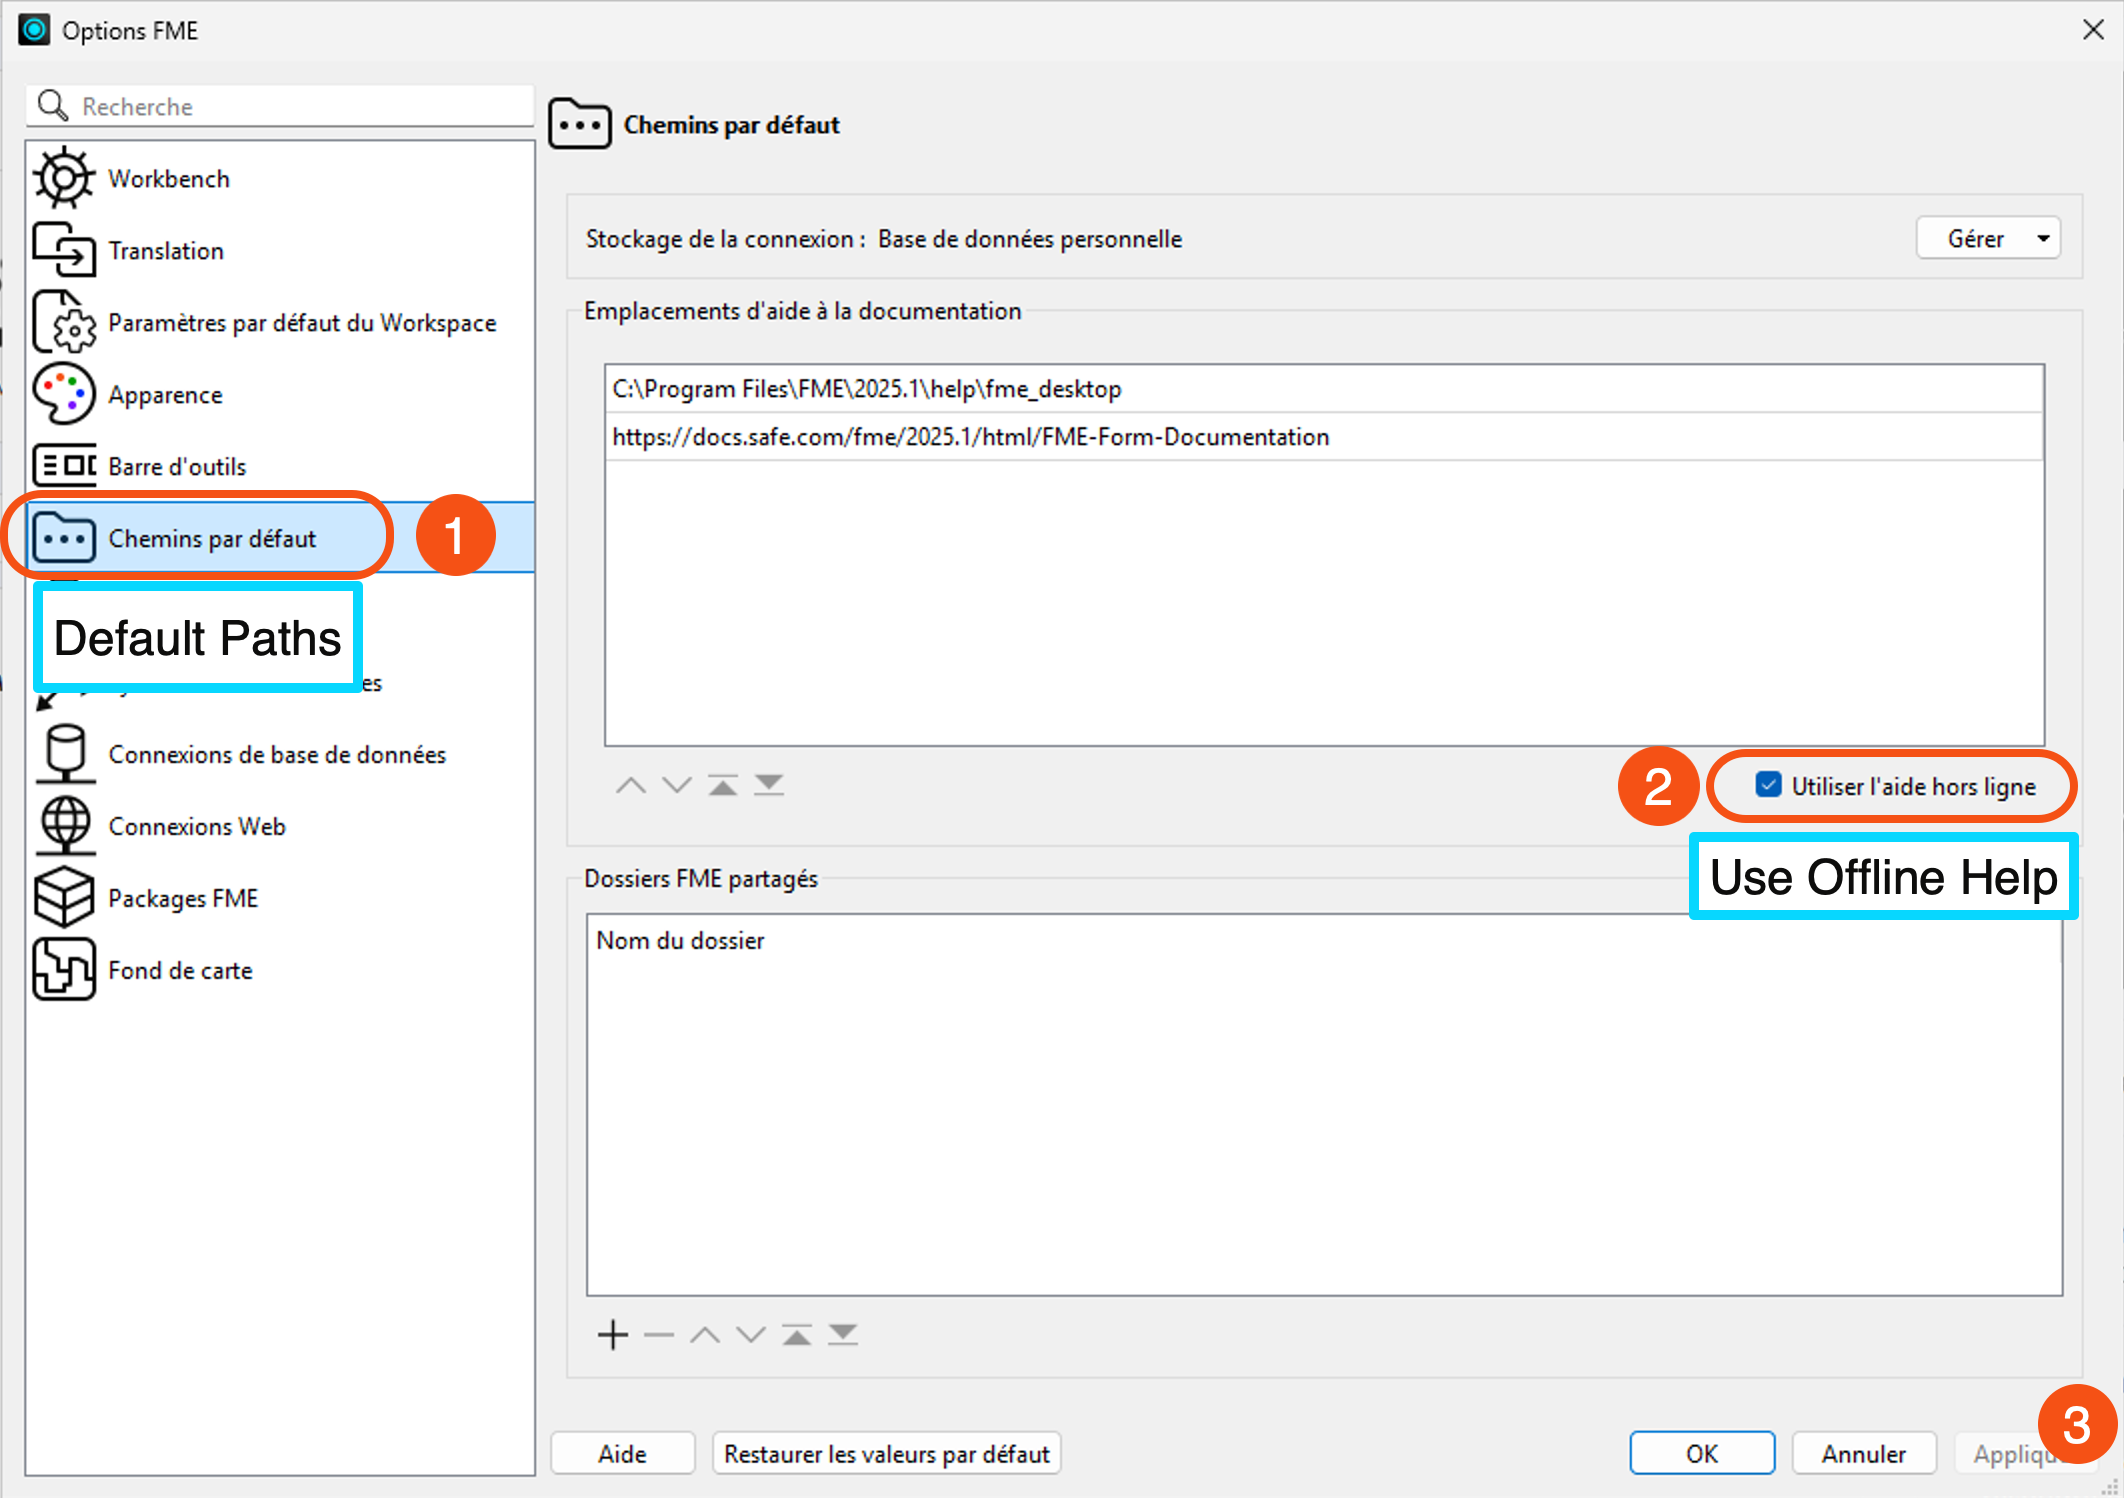The height and width of the screenshot is (1498, 2124).
Task: Click the Connexions Web globe icon
Action: click(x=64, y=826)
